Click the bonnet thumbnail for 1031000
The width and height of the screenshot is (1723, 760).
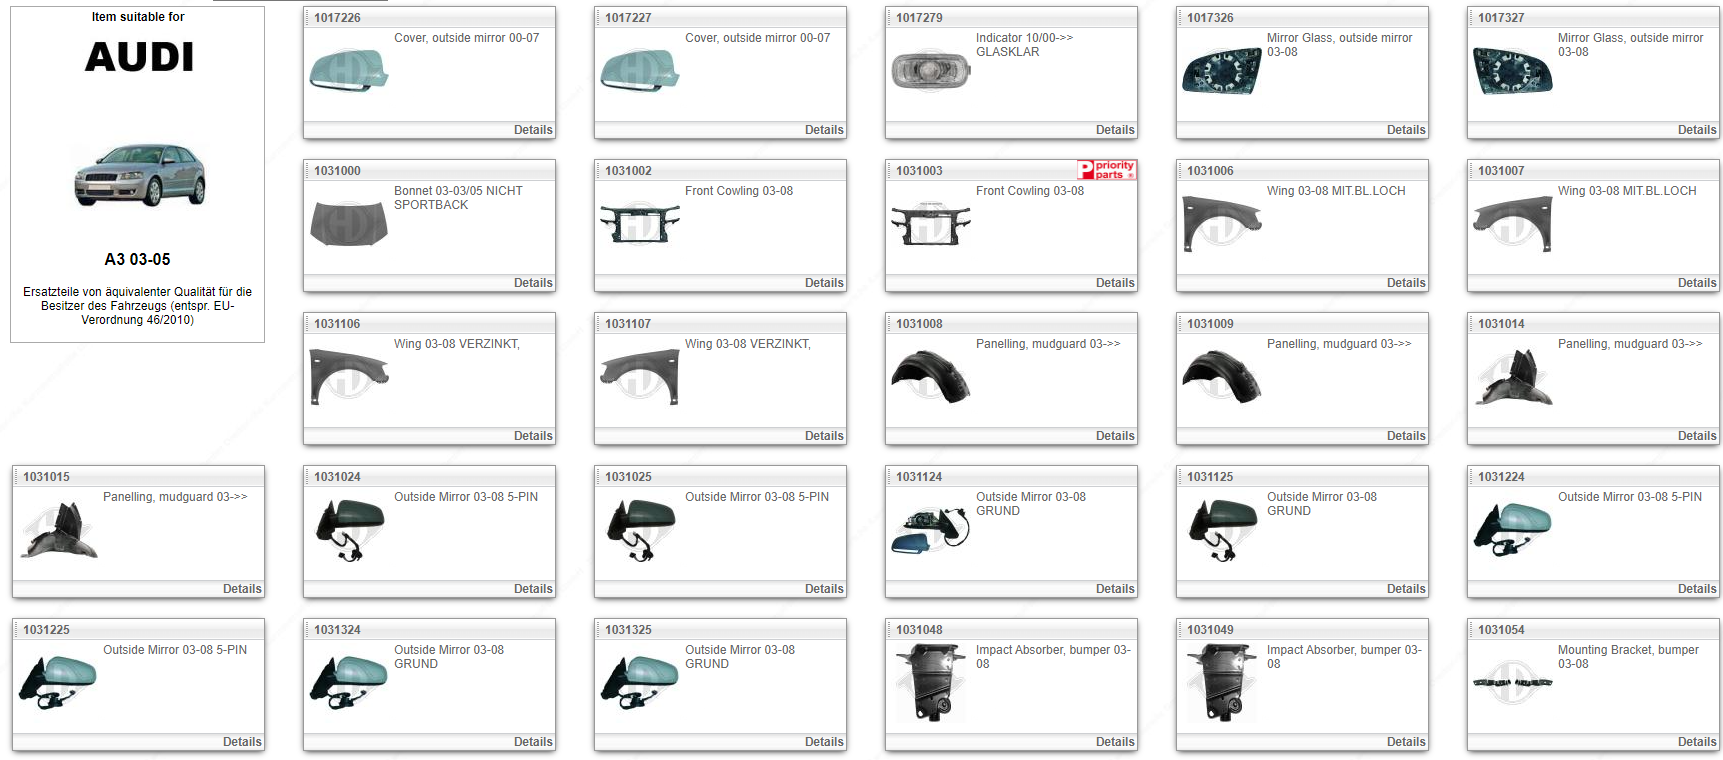(x=348, y=223)
